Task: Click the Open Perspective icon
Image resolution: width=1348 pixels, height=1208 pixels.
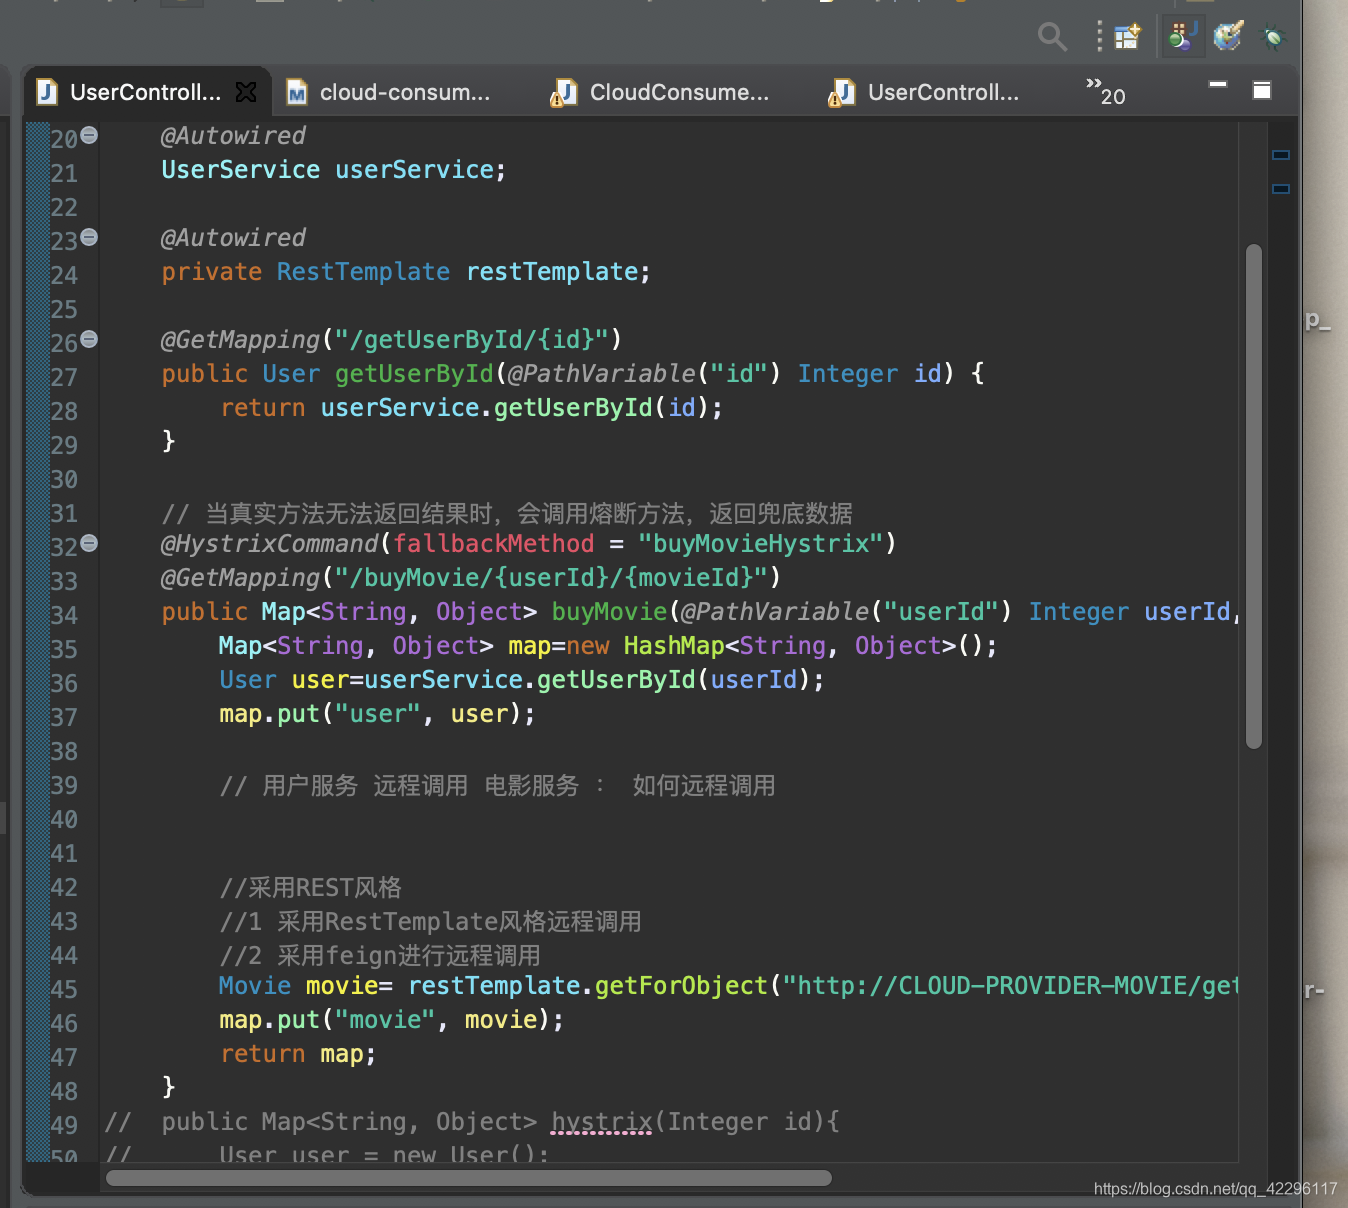Action: click(x=1128, y=37)
